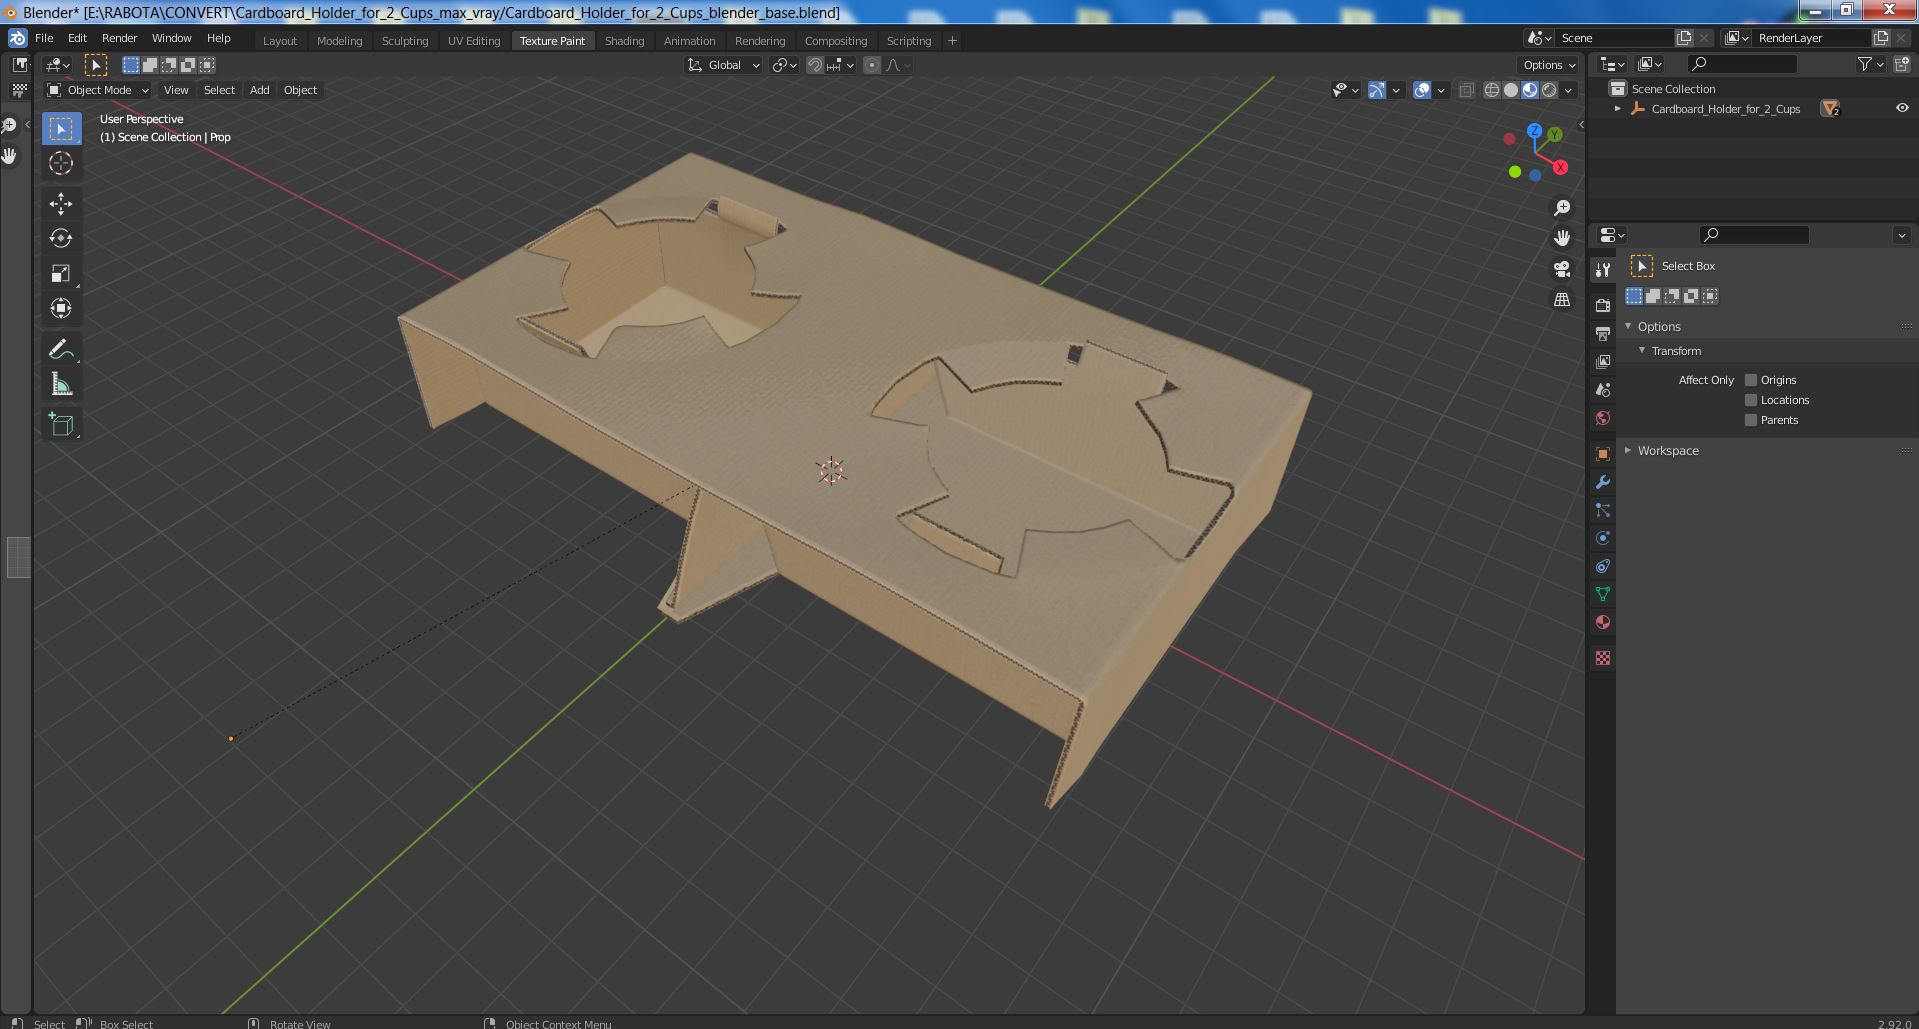1919x1029 pixels.
Task: Open the overlays options dropdown arrow
Action: [1441, 90]
